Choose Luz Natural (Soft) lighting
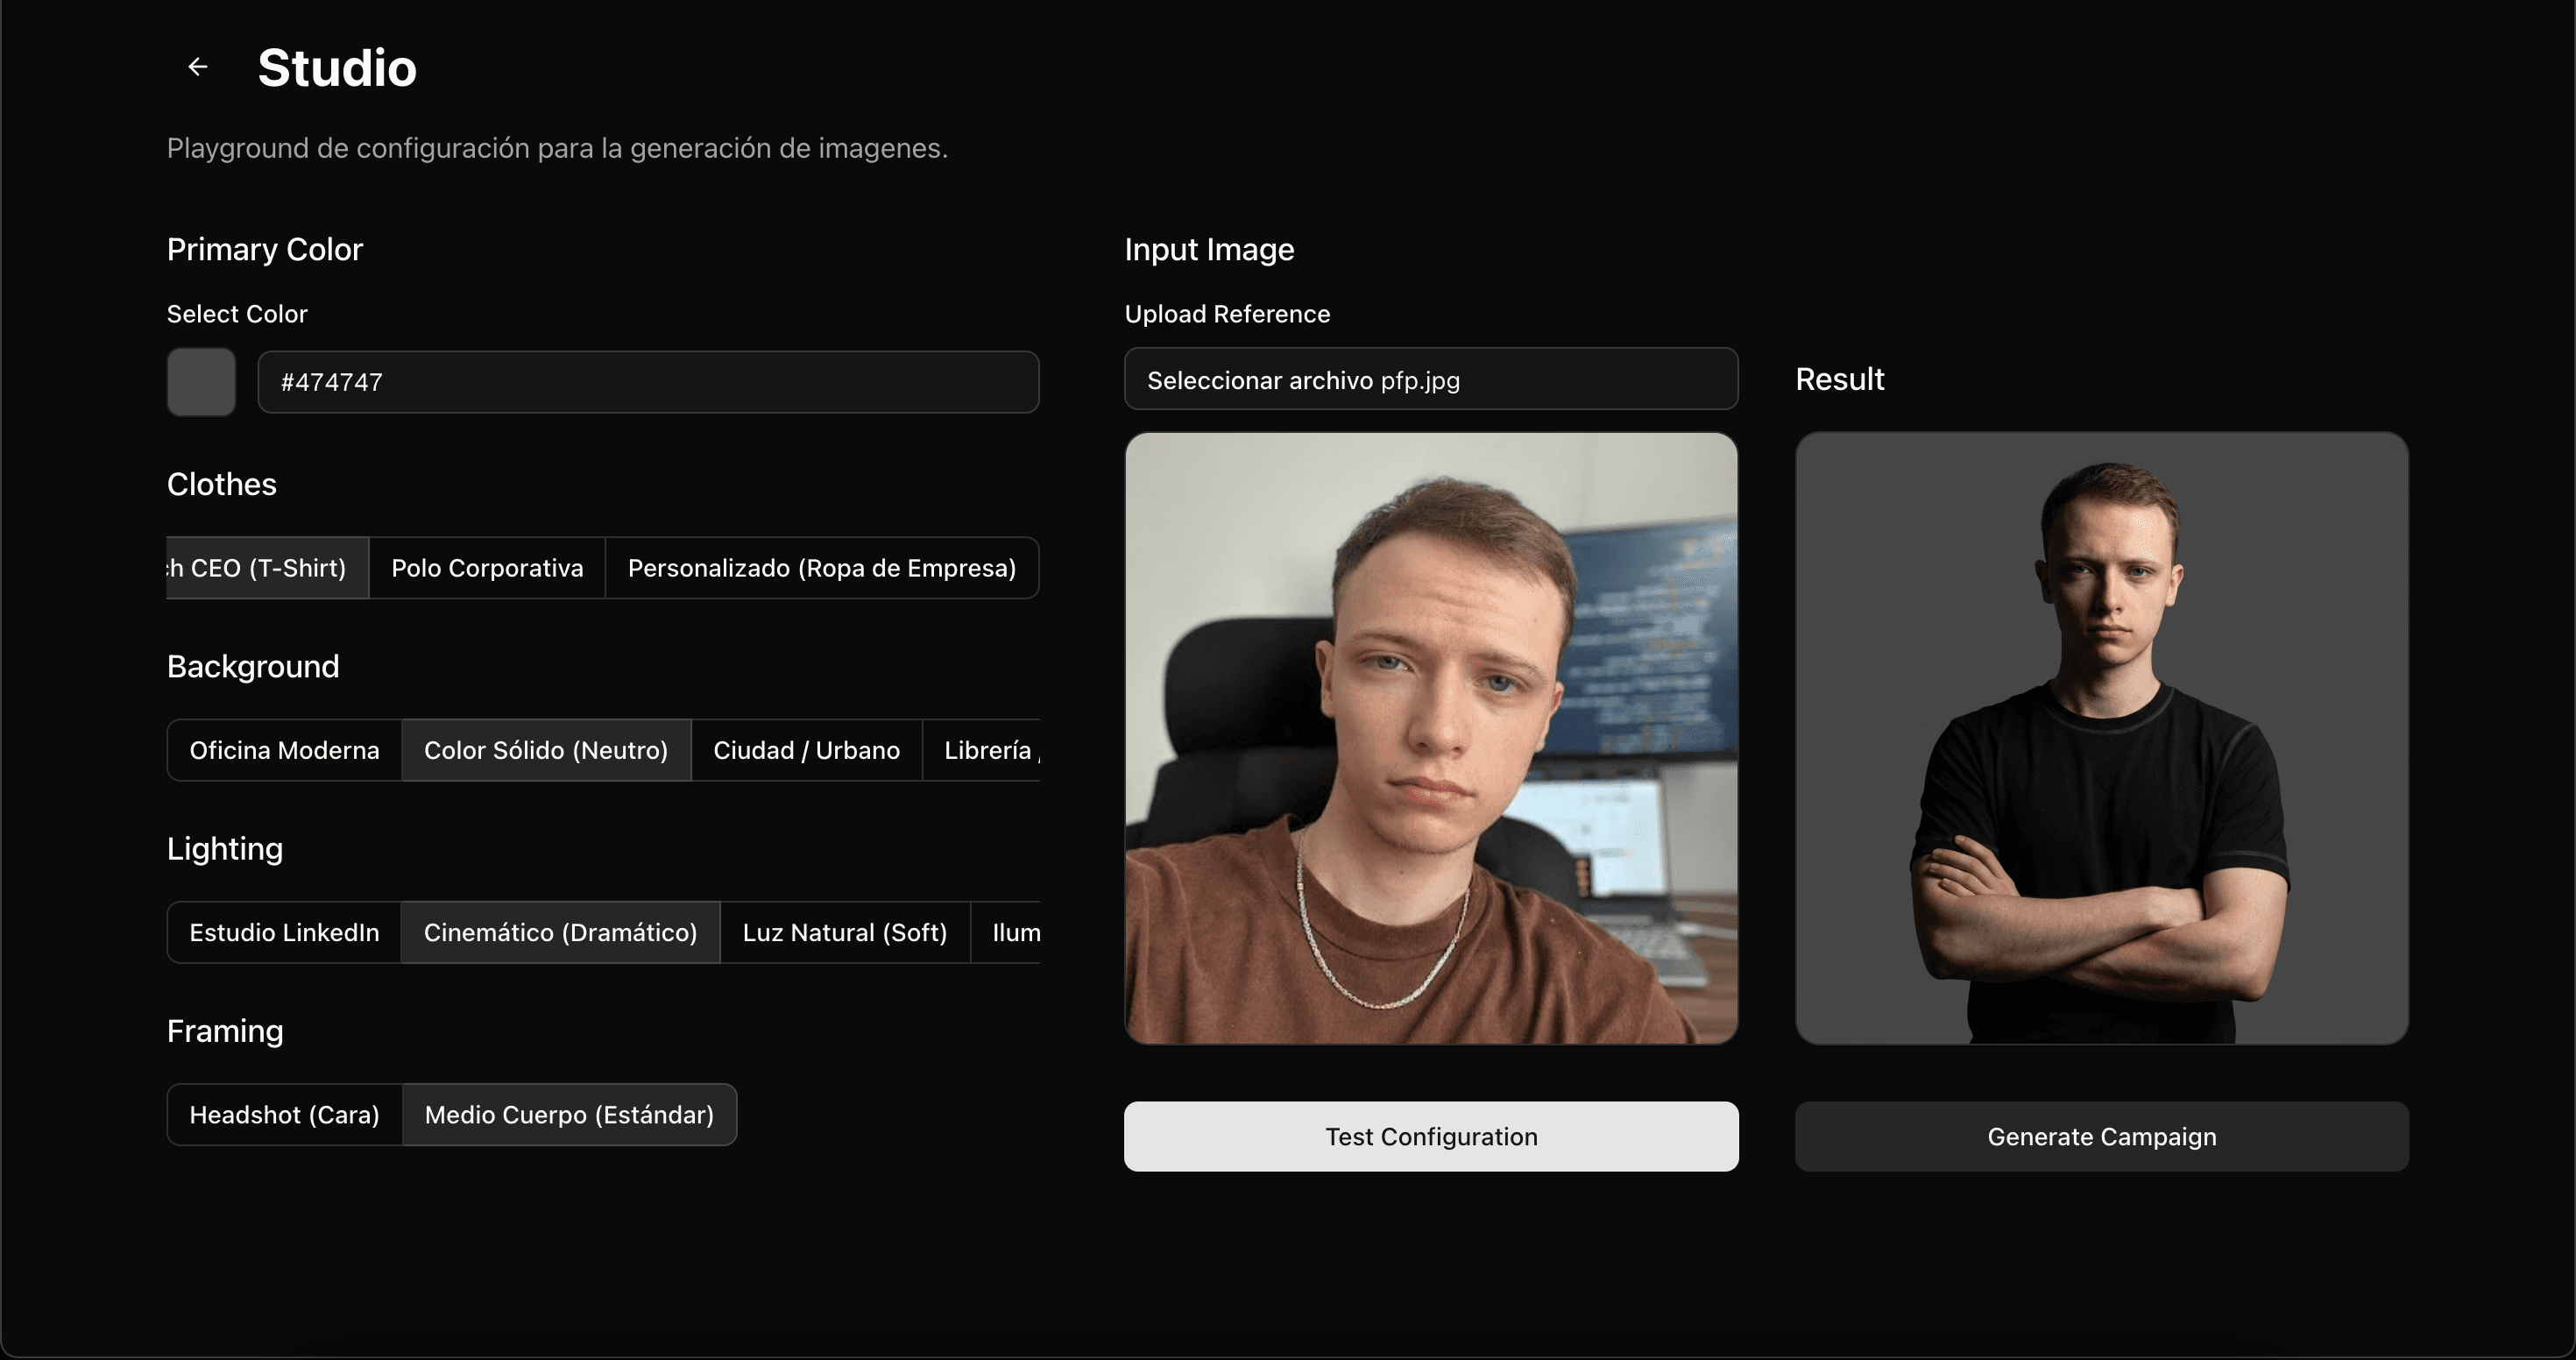 pos(844,931)
